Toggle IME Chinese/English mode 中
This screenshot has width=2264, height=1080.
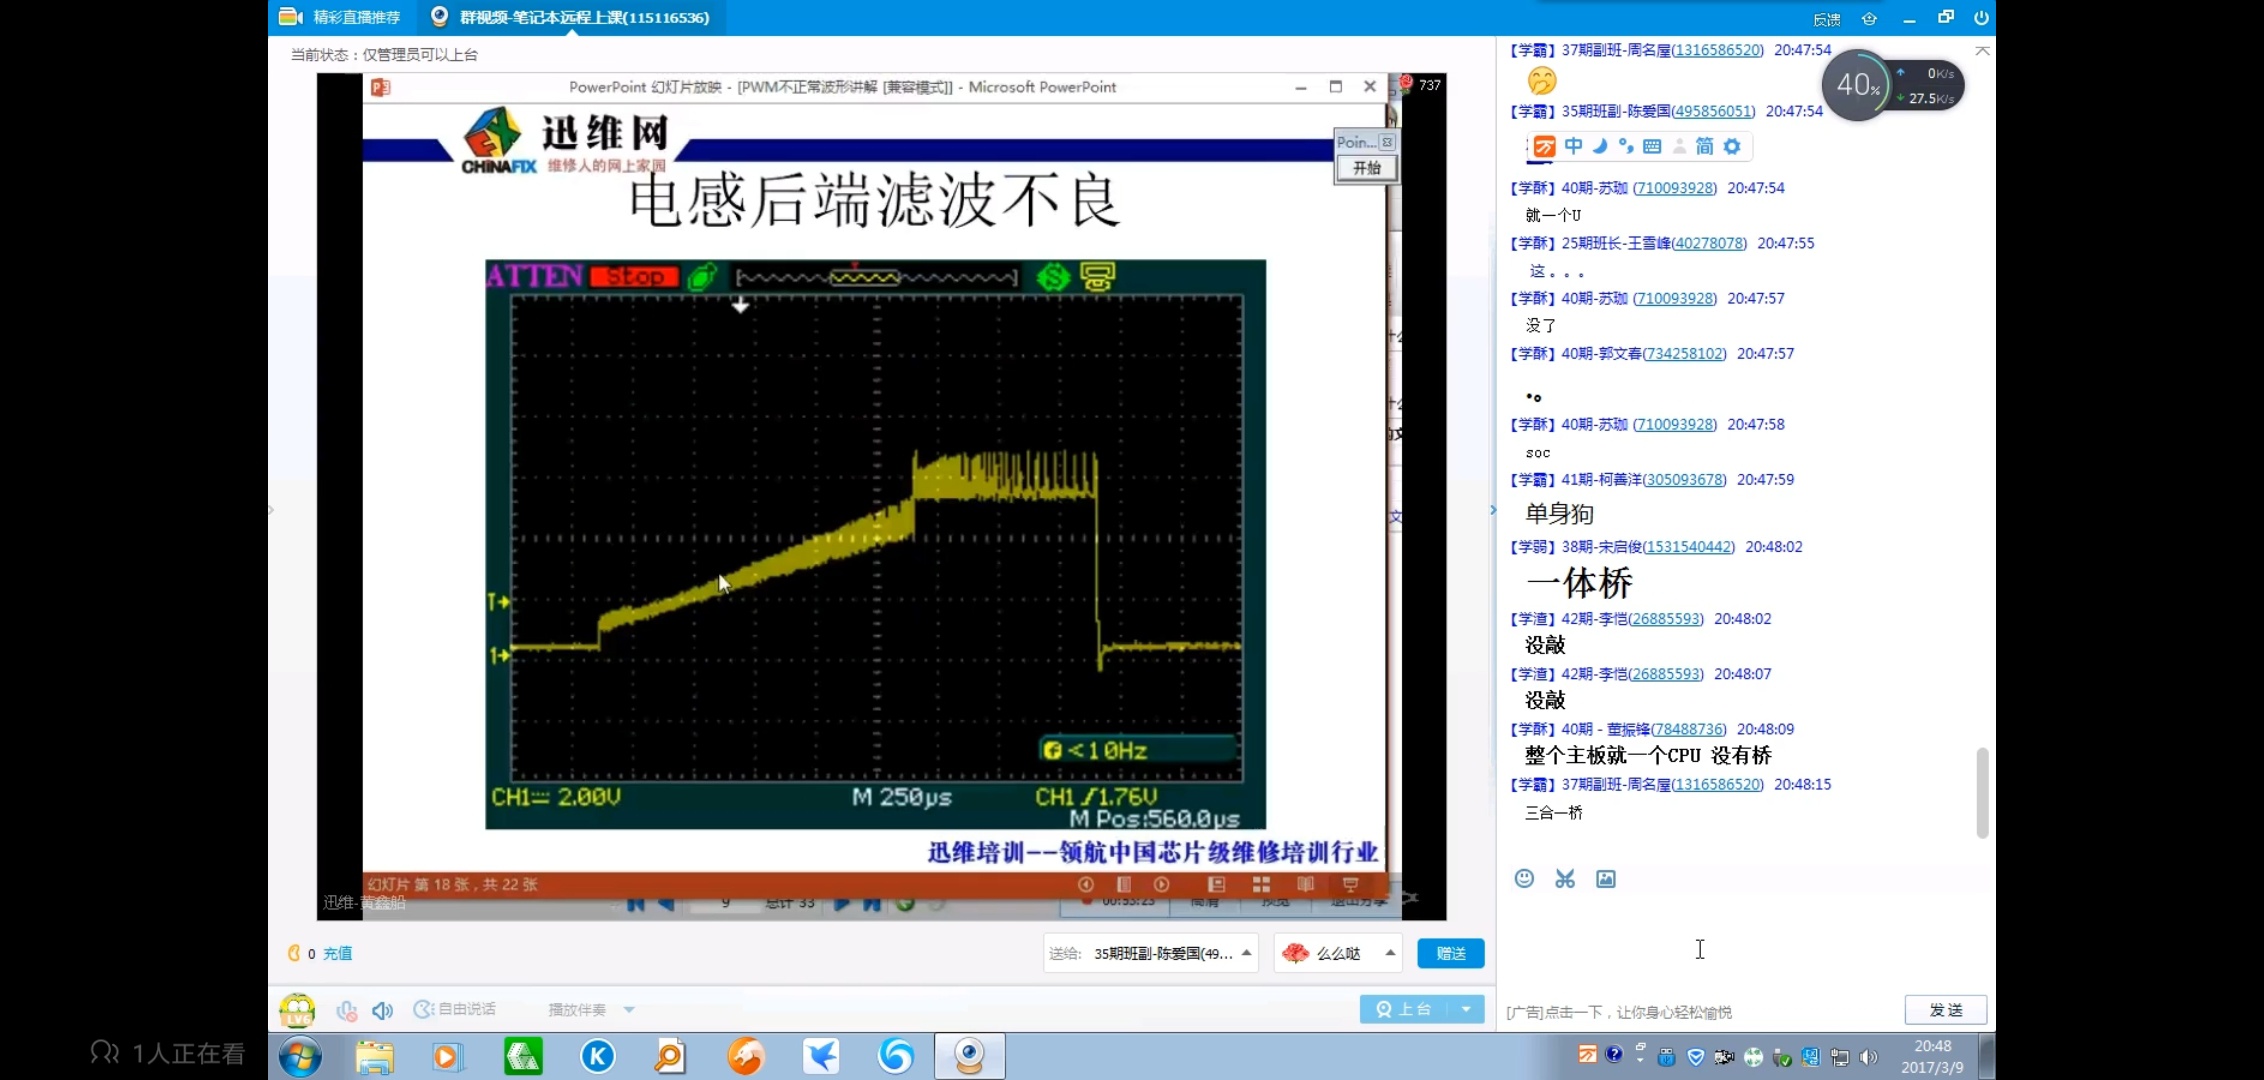pos(1573,147)
